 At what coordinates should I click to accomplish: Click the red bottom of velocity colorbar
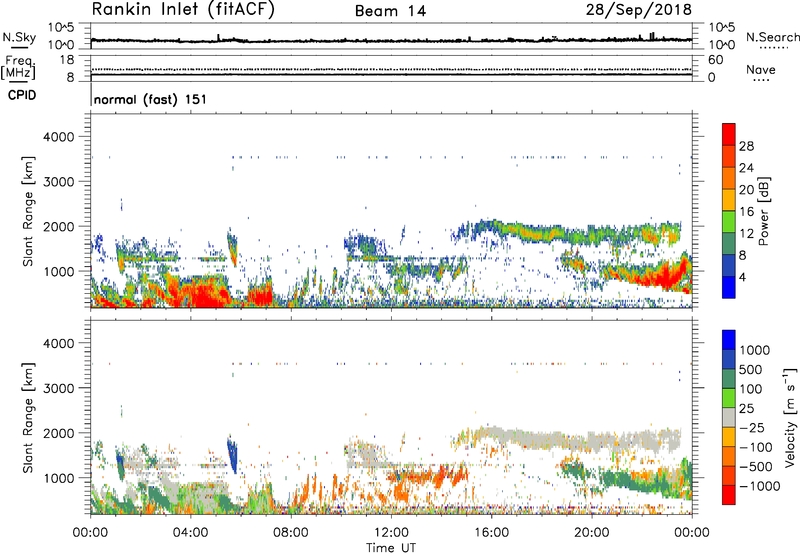[729, 495]
